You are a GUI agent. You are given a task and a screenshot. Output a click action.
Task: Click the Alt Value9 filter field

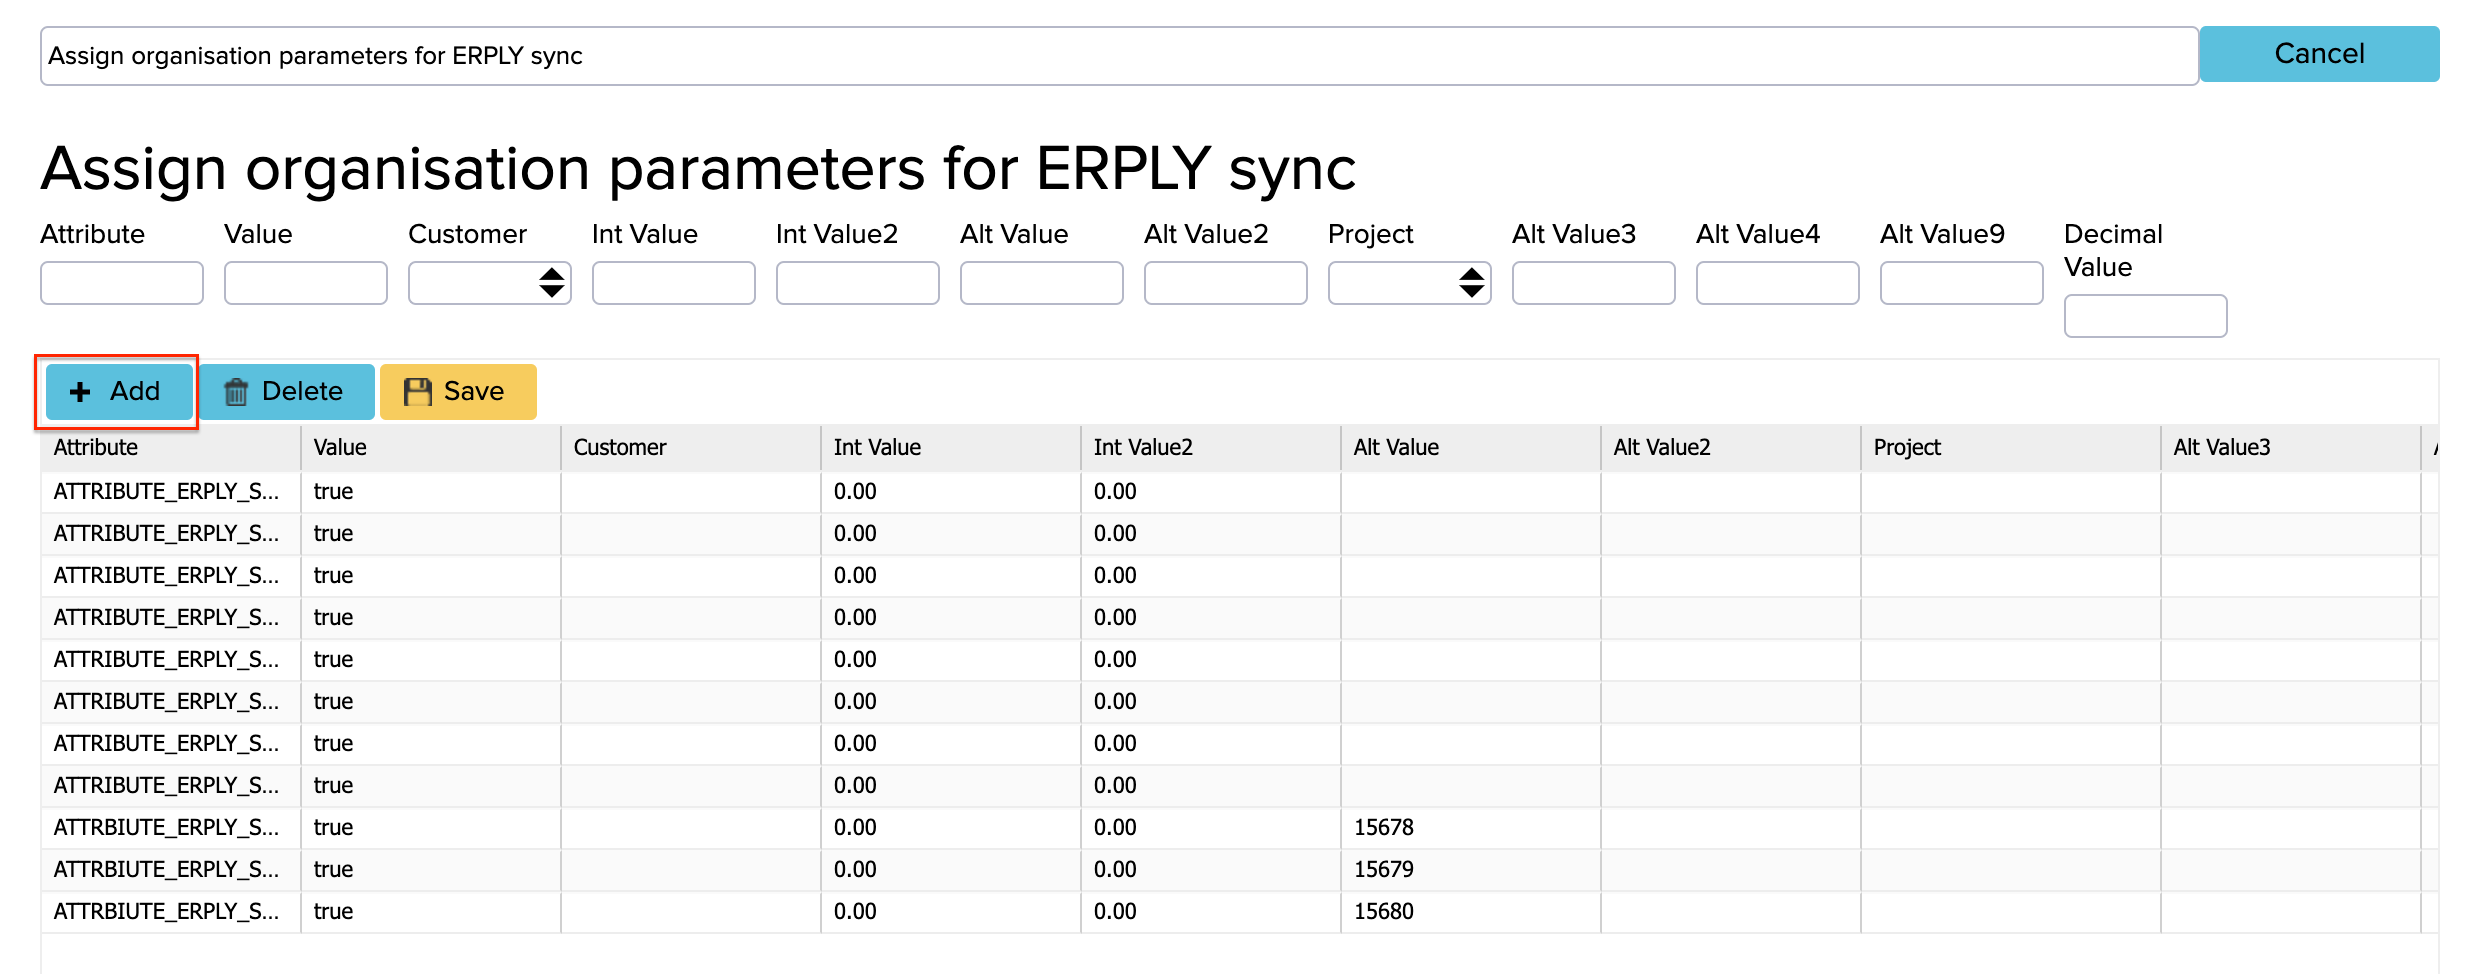coord(1961,283)
